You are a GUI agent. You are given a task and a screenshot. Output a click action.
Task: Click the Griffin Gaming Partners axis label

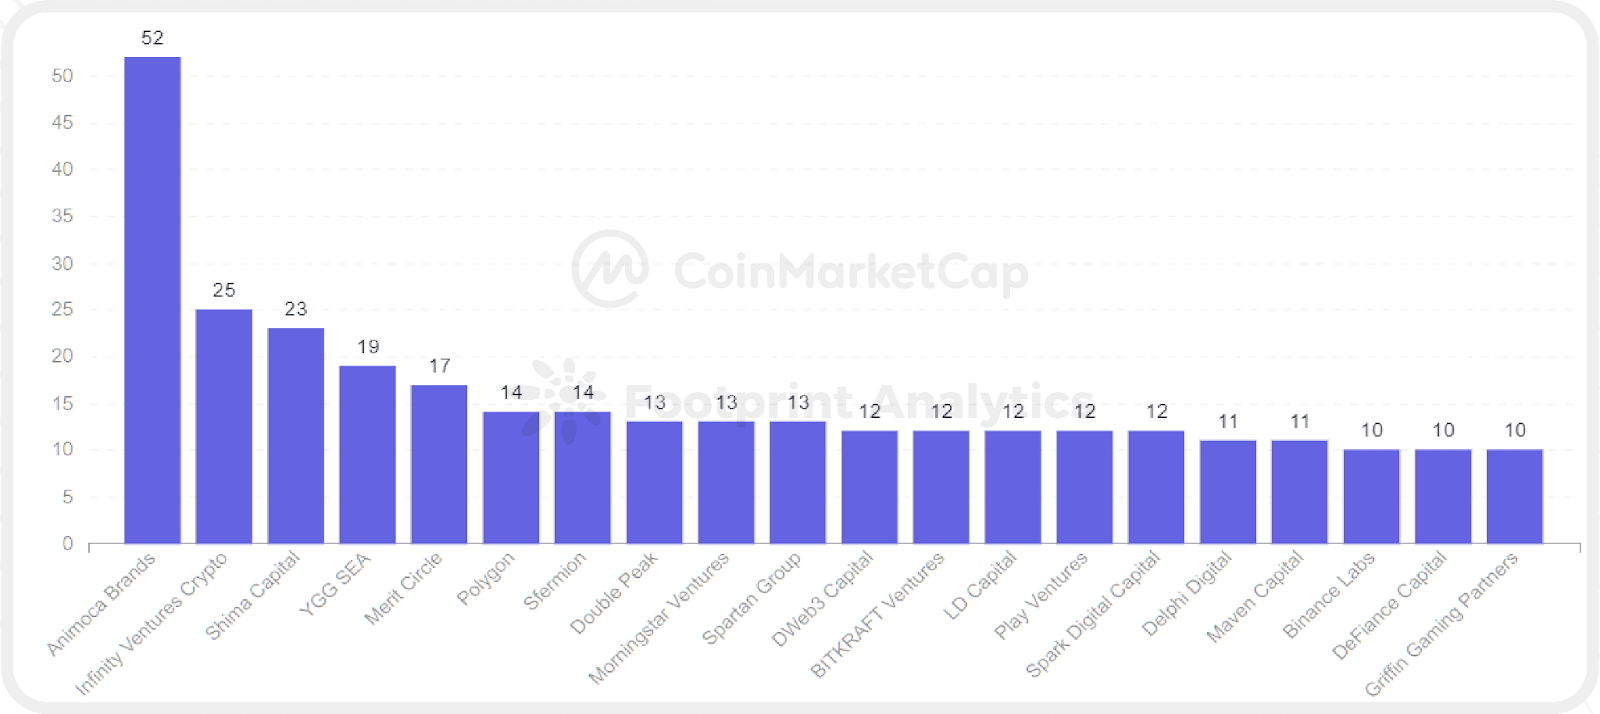click(x=1441, y=623)
